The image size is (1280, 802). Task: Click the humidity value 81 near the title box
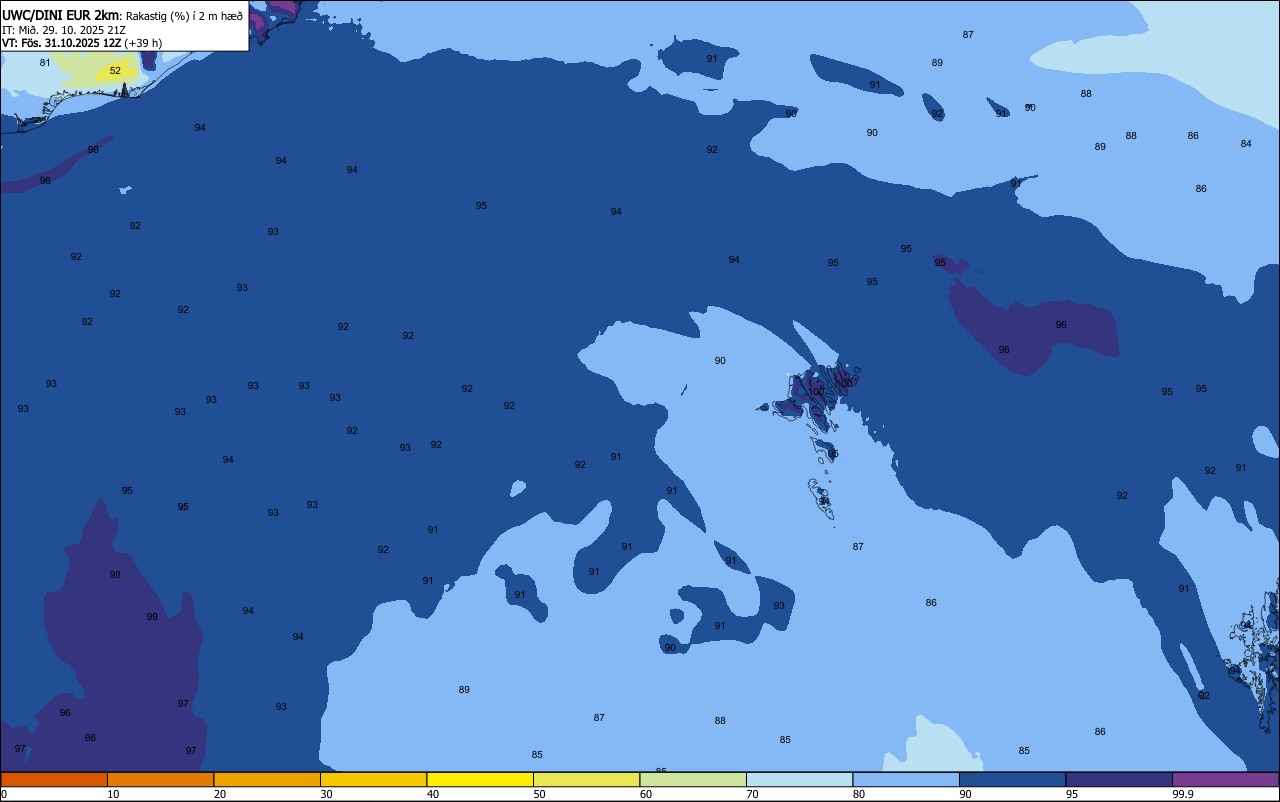point(45,63)
